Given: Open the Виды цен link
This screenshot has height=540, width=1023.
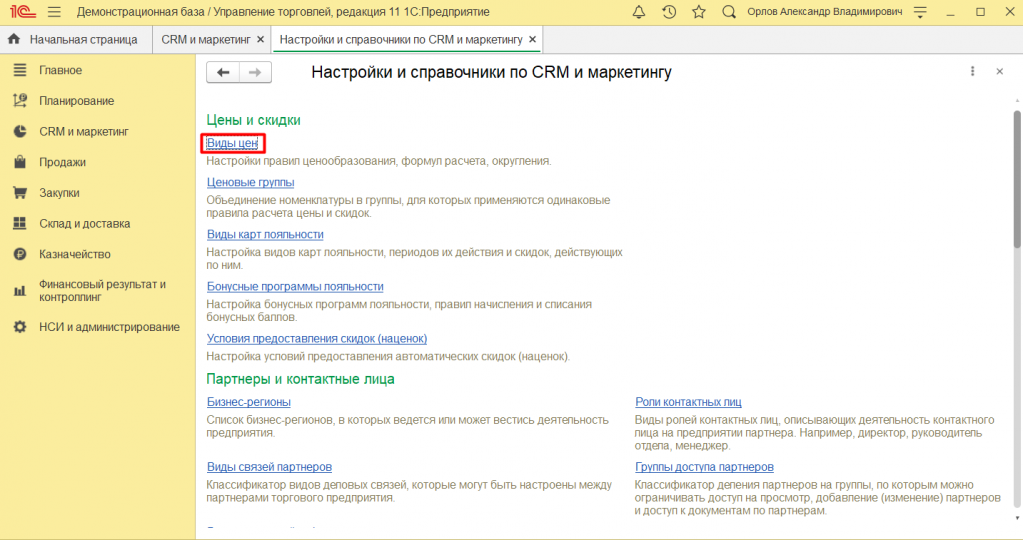Looking at the screenshot, I should tap(232, 144).
